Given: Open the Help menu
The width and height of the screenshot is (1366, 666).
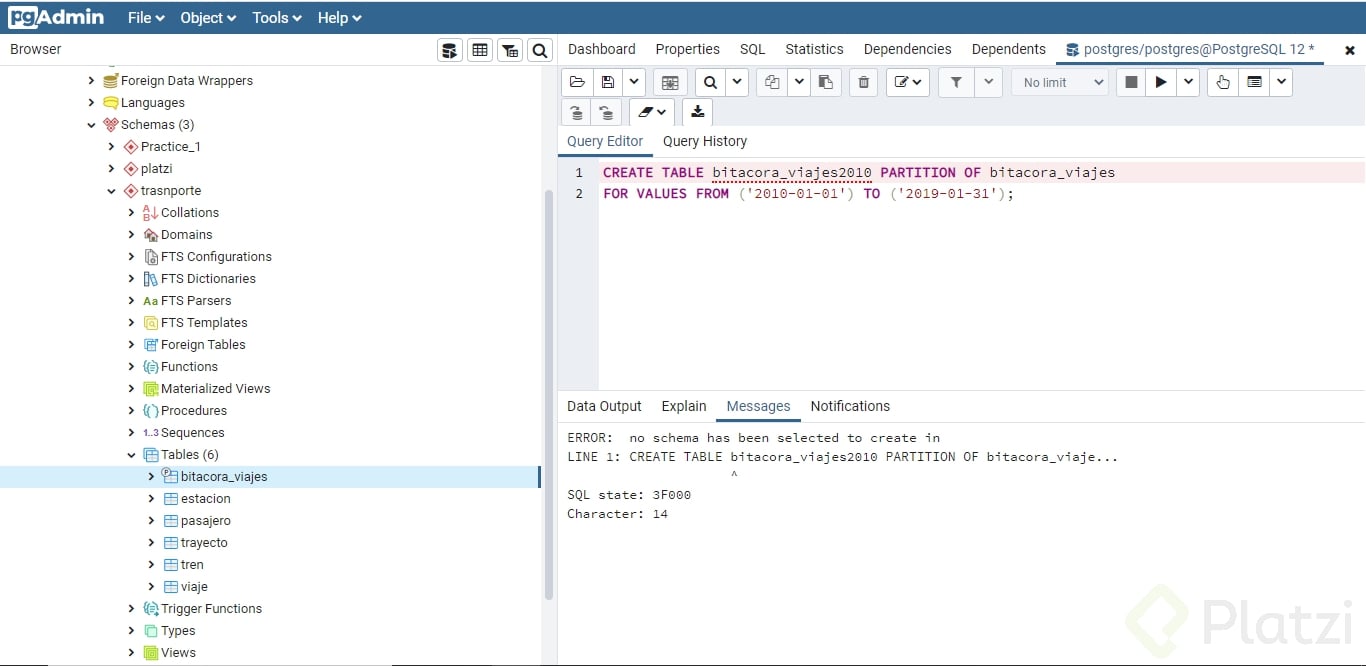Looking at the screenshot, I should pyautogui.click(x=339, y=18).
